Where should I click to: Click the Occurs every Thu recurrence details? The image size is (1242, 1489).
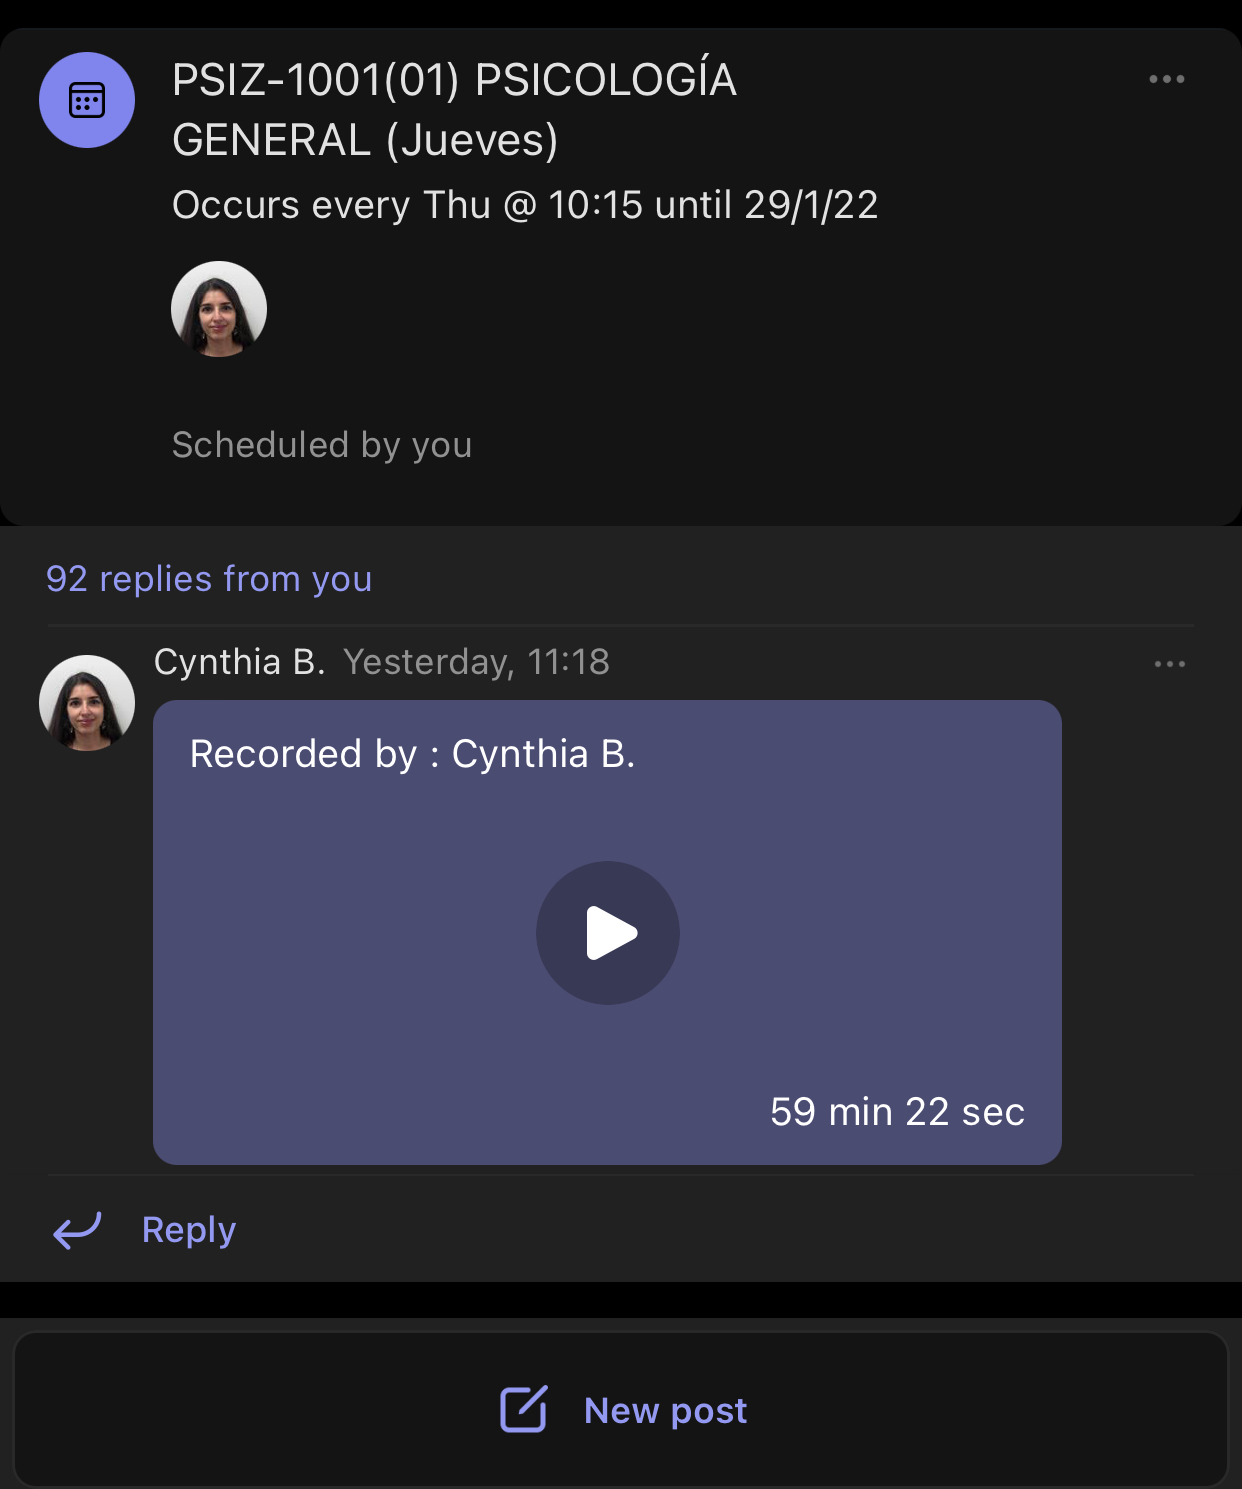tap(524, 205)
